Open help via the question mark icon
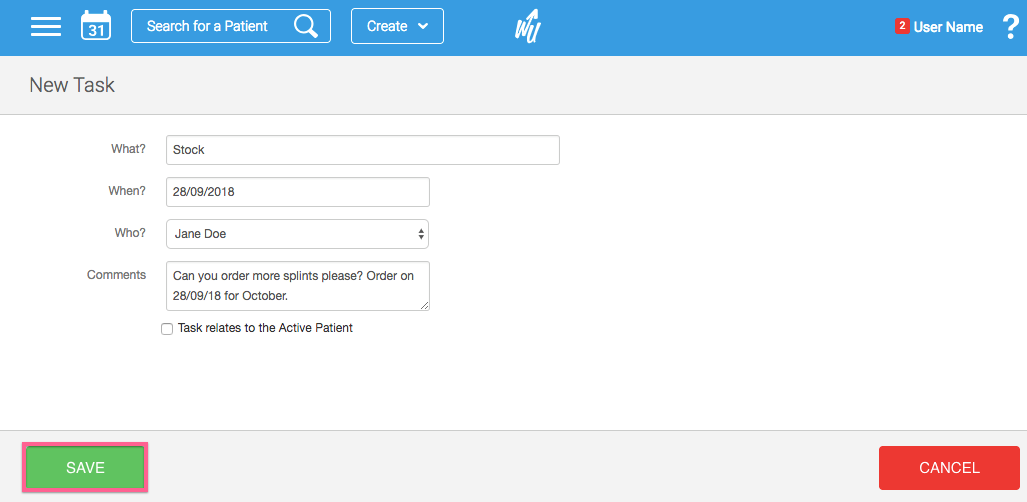The image size is (1027, 502). tap(1011, 27)
